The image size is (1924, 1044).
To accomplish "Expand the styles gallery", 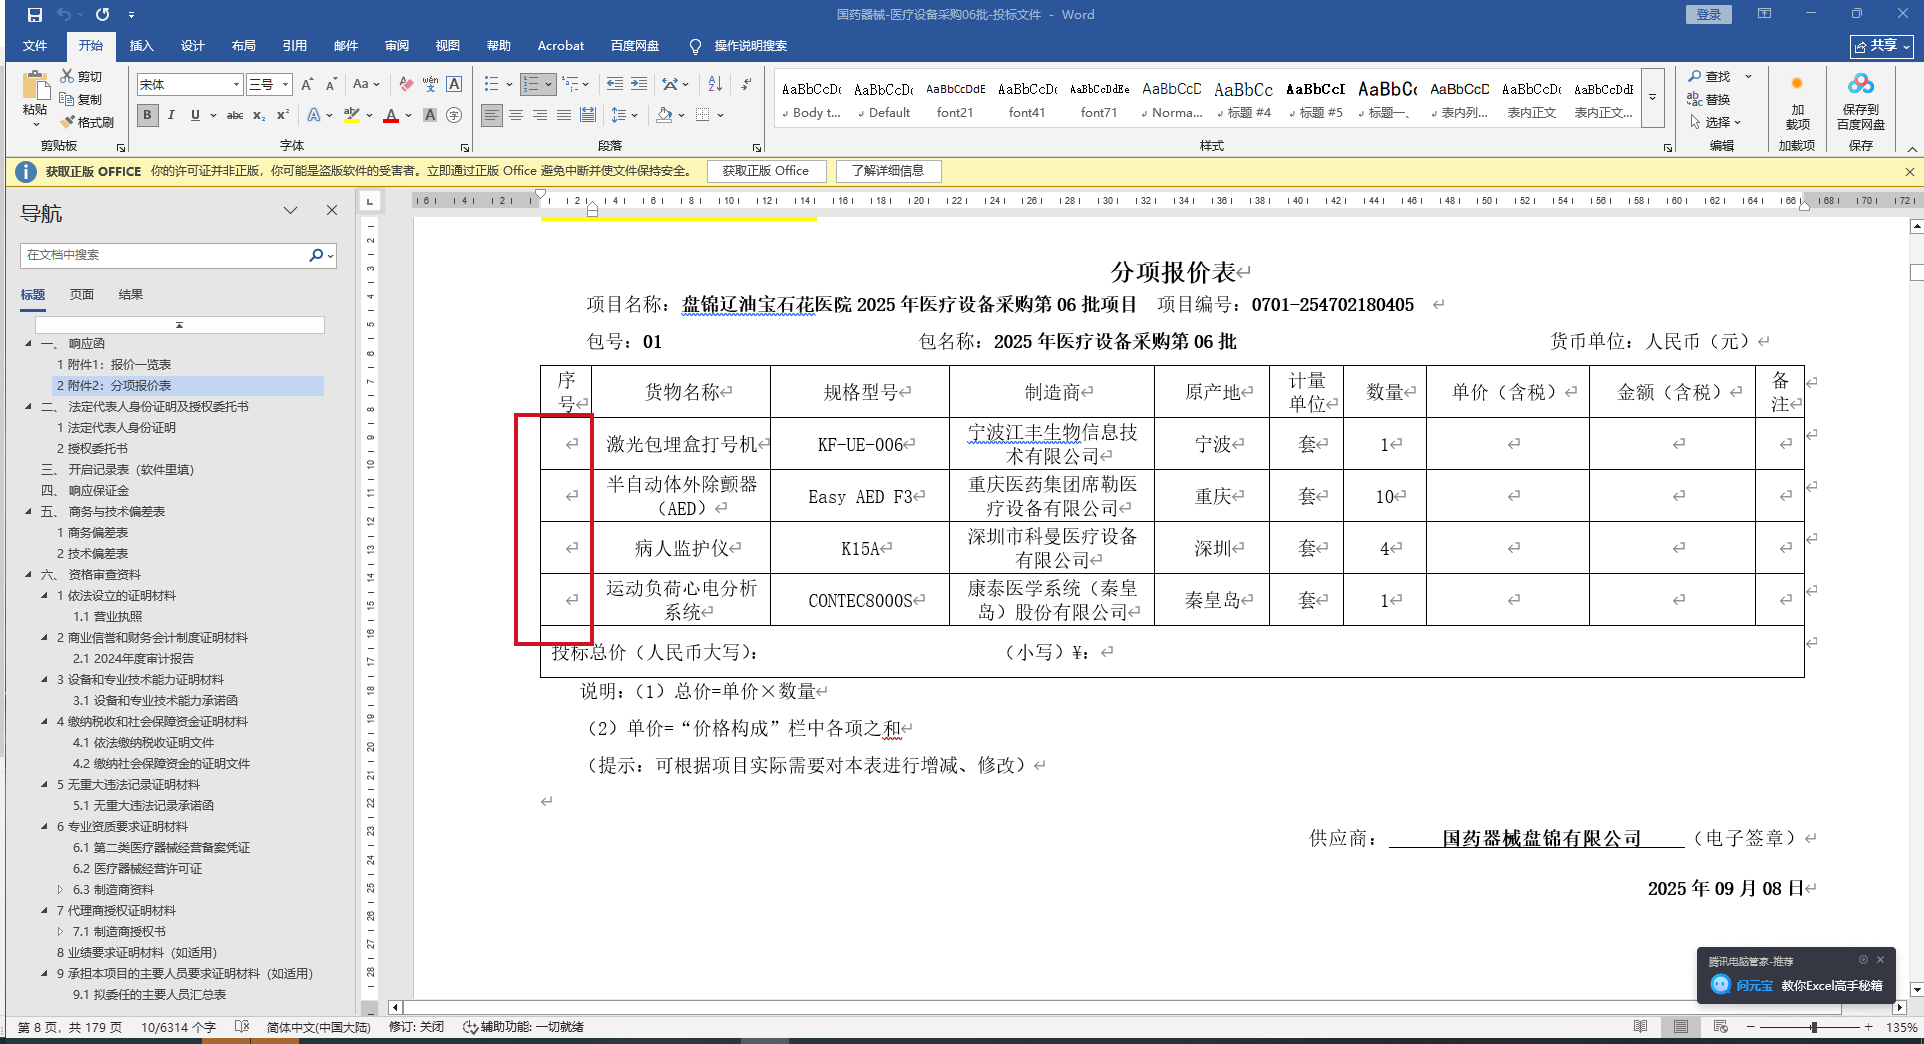I will (1653, 98).
